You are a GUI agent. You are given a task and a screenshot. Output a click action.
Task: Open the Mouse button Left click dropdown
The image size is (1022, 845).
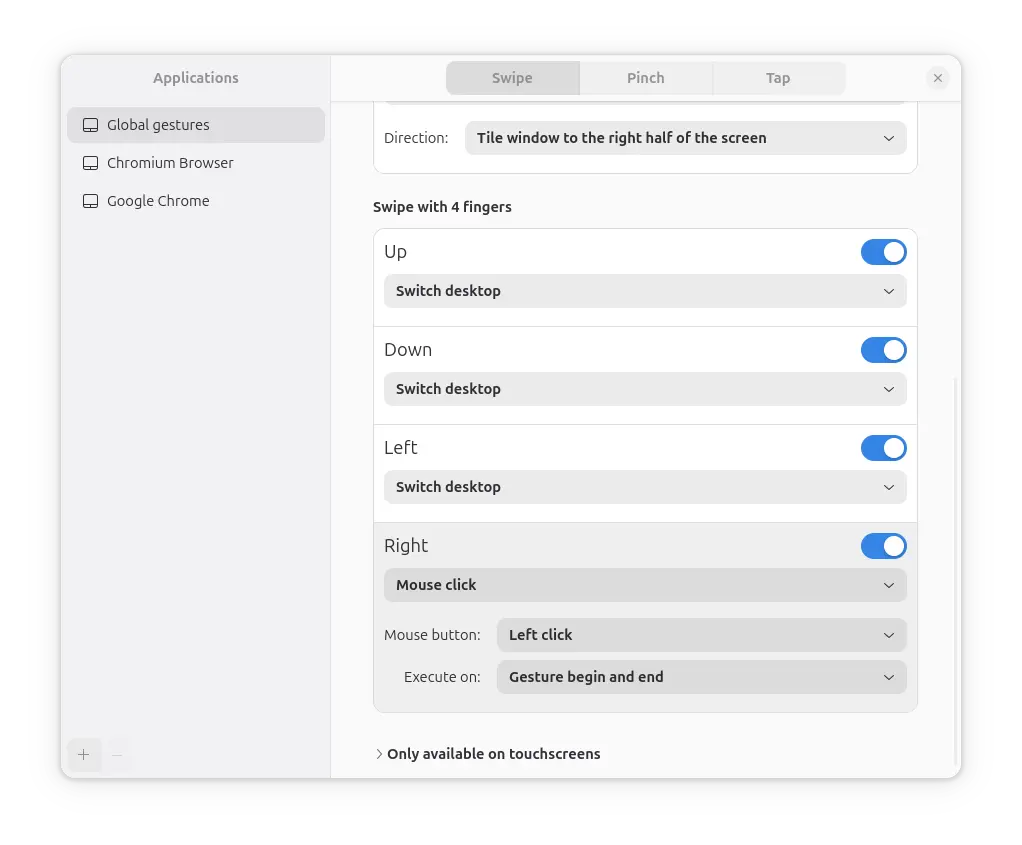pos(701,635)
